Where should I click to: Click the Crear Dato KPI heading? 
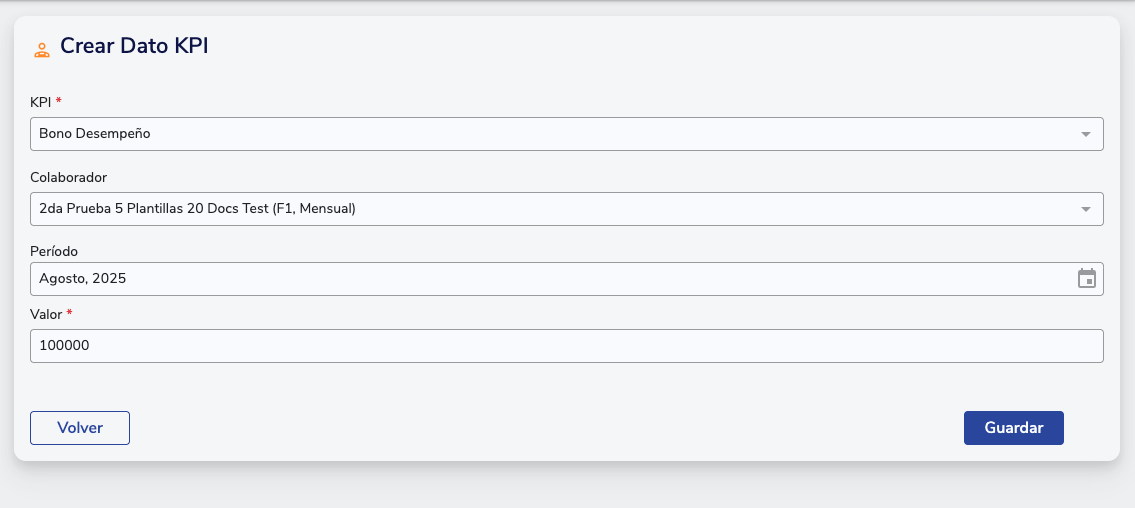(x=134, y=46)
